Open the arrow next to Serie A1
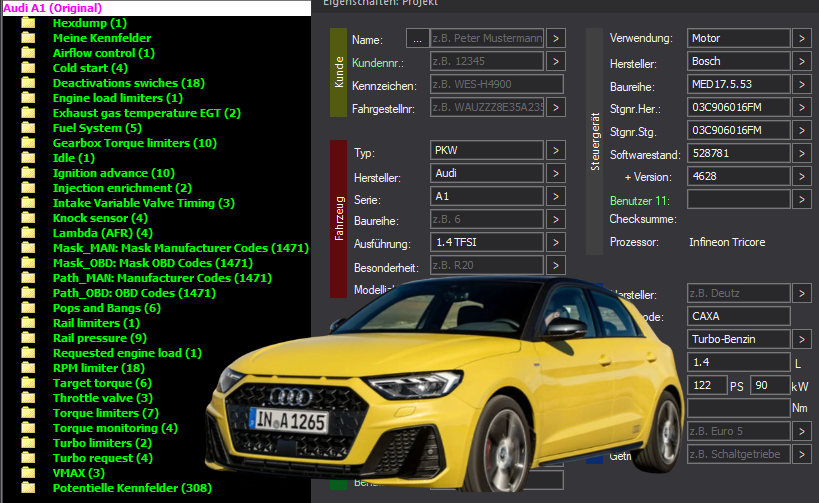This screenshot has height=503, width=819. point(556,196)
